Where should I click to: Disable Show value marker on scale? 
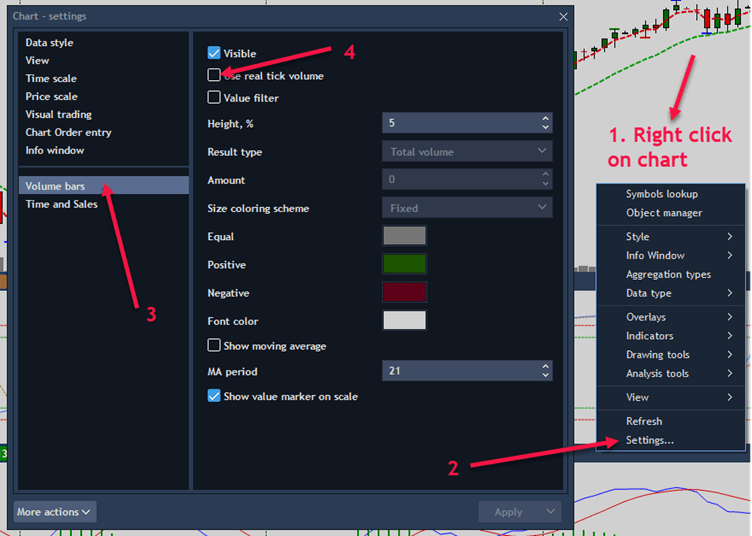(x=214, y=396)
